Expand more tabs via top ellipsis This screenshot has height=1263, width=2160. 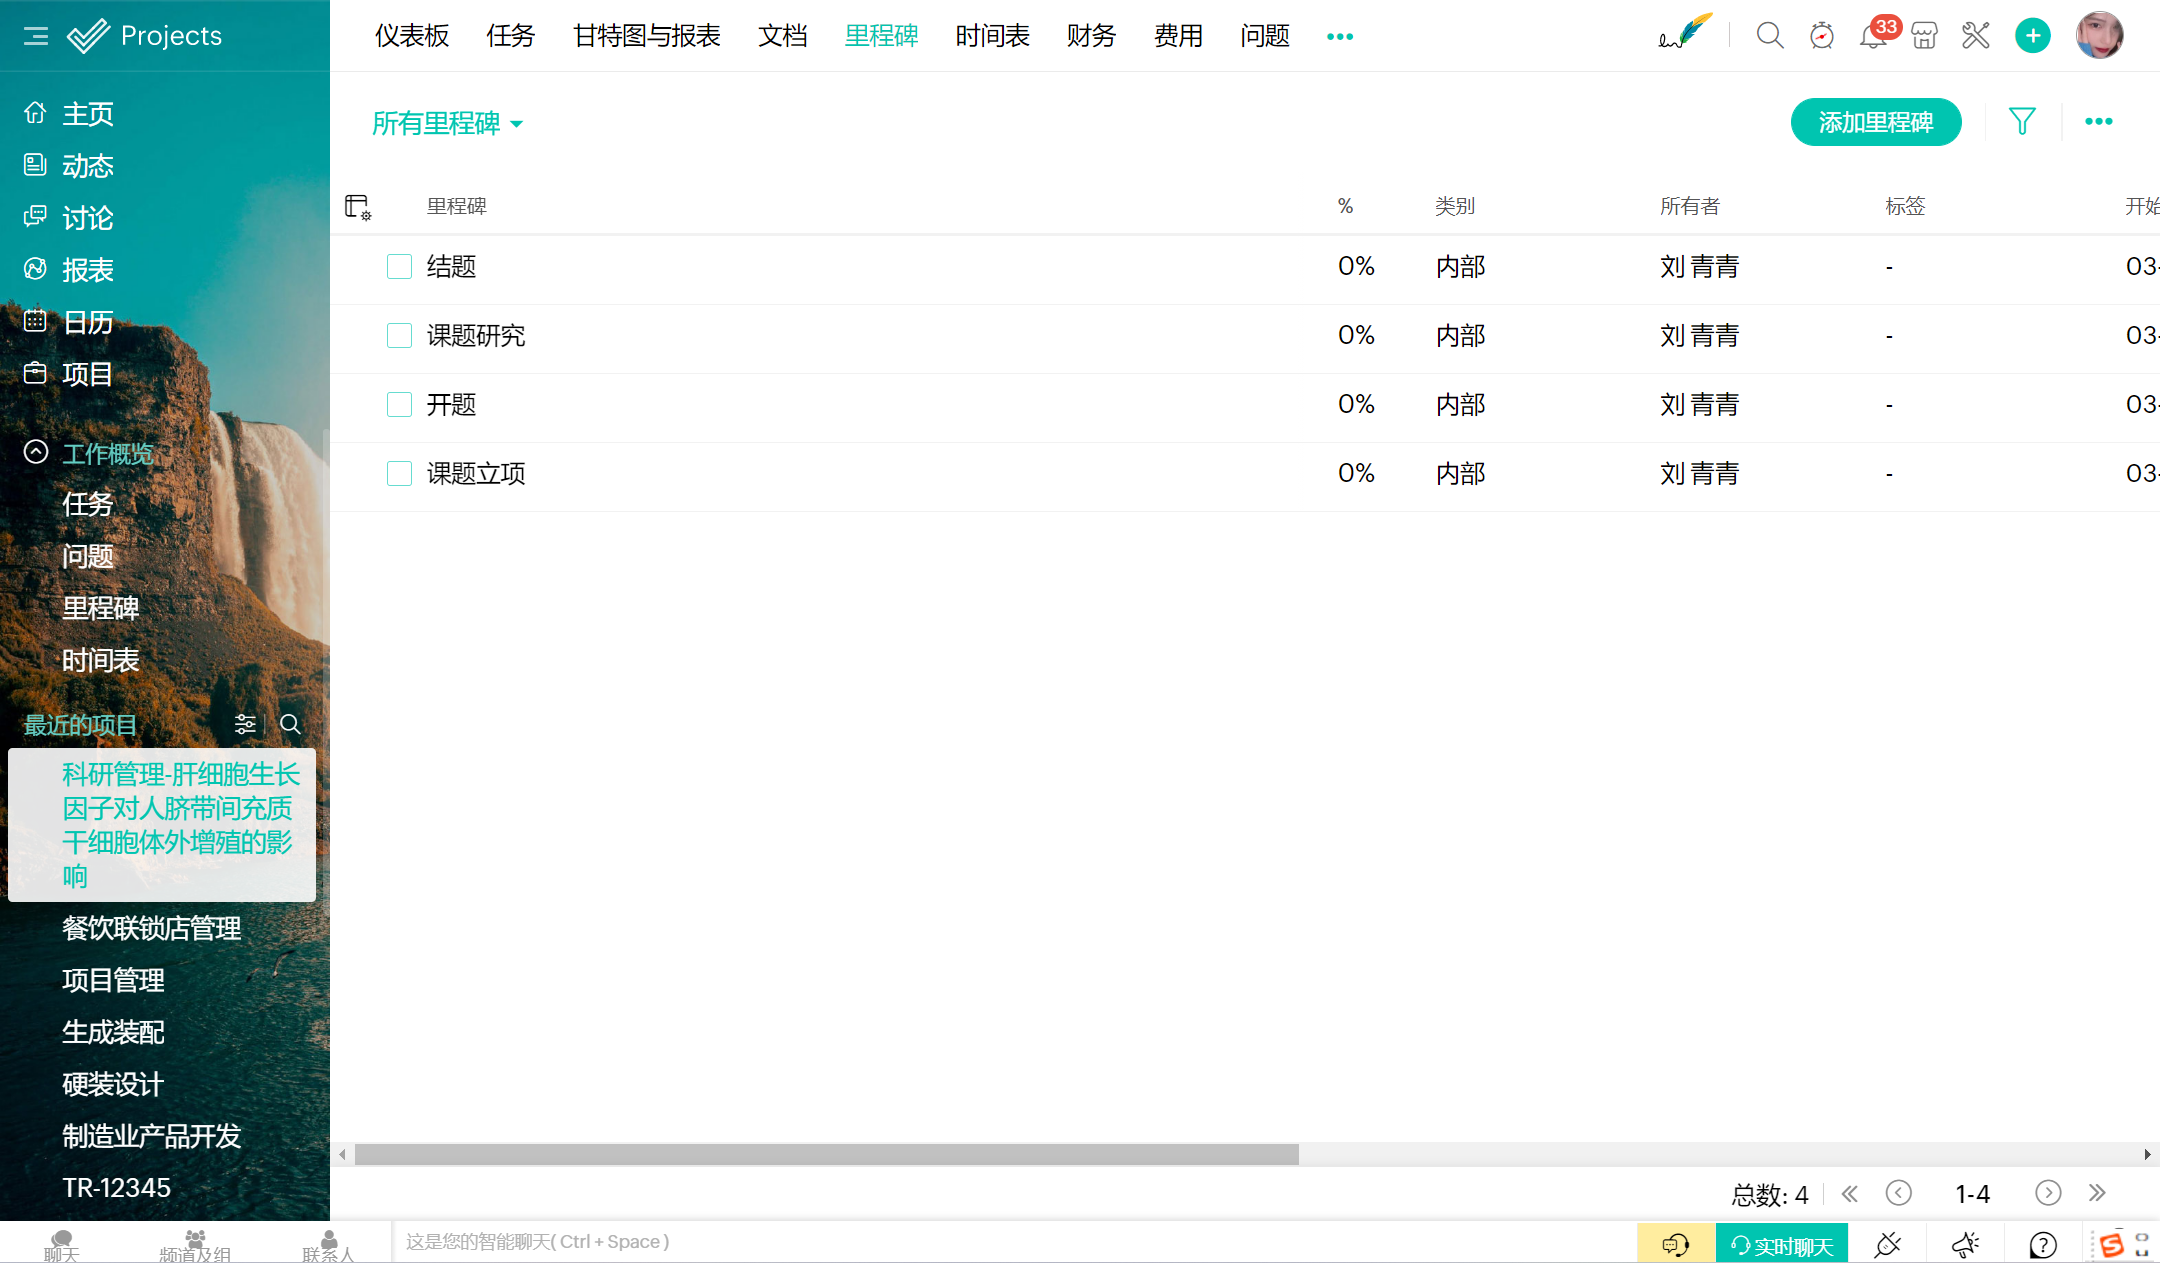(1339, 36)
